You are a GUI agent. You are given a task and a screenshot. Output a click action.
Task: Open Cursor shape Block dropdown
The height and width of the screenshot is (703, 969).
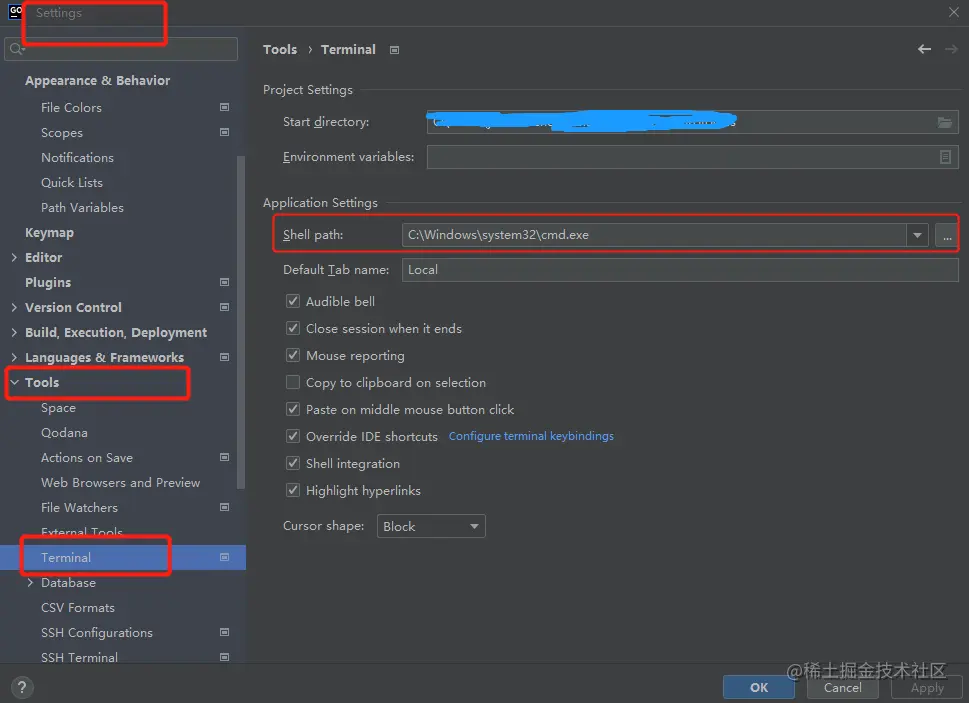tap(431, 526)
